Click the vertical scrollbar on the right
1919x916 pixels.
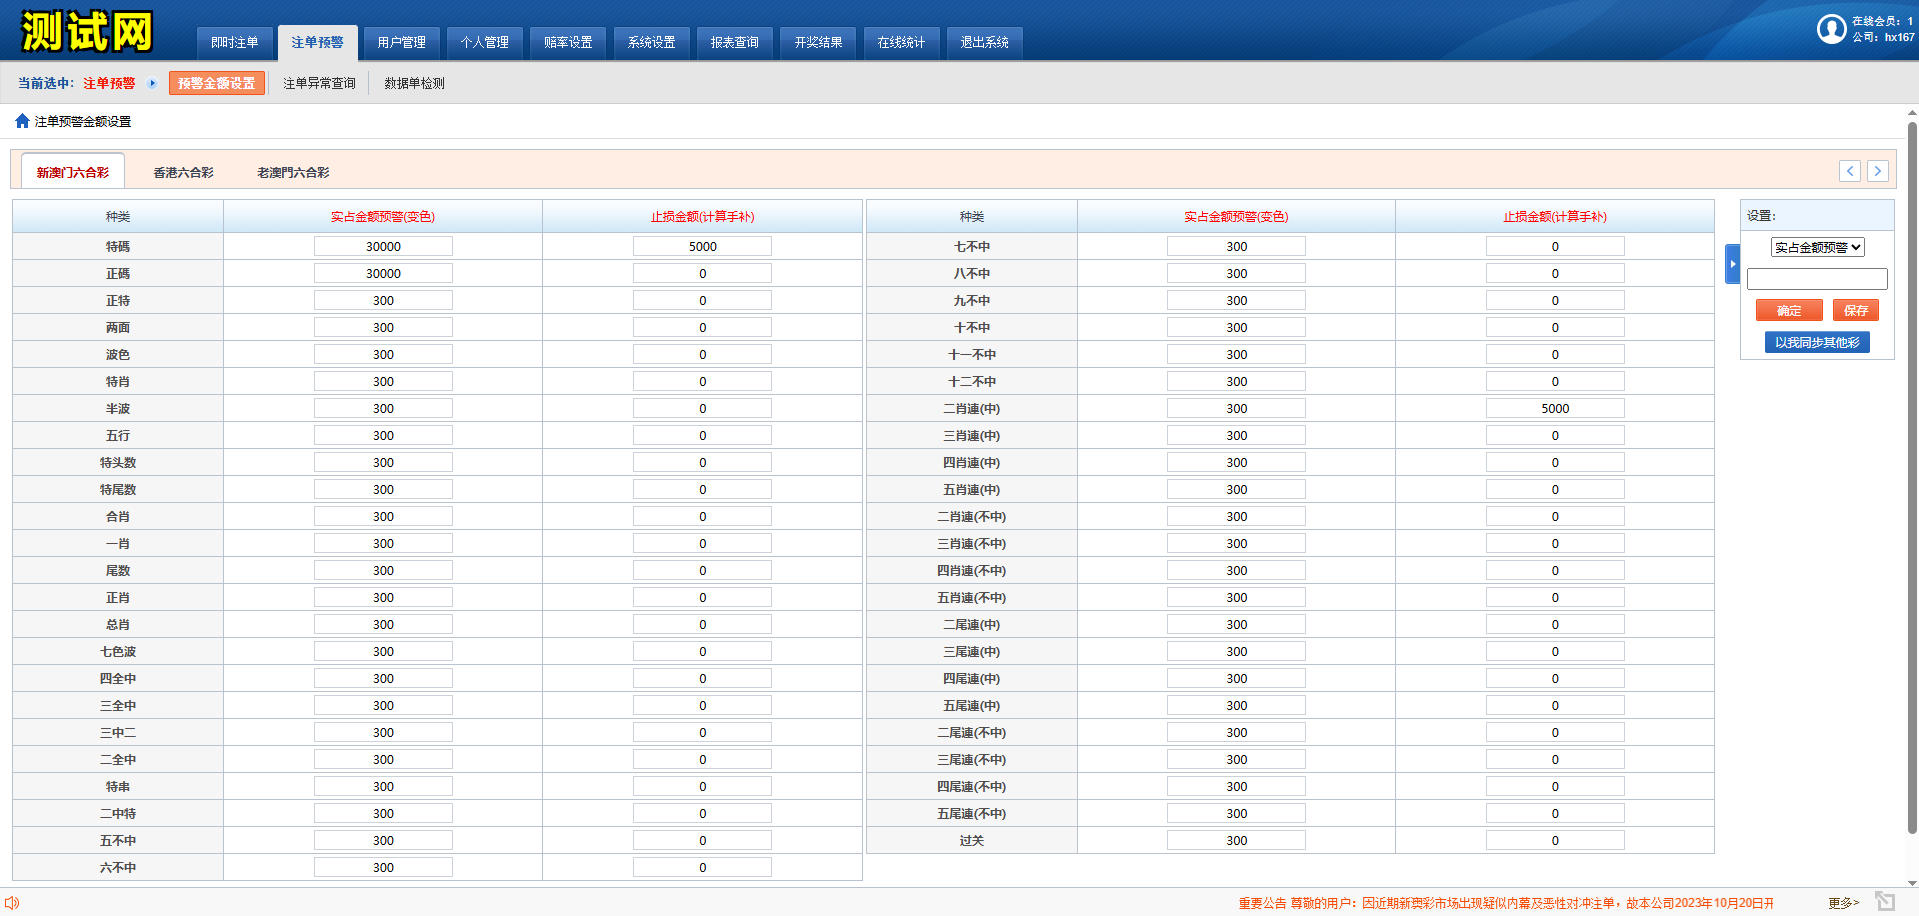[x=1912, y=480]
